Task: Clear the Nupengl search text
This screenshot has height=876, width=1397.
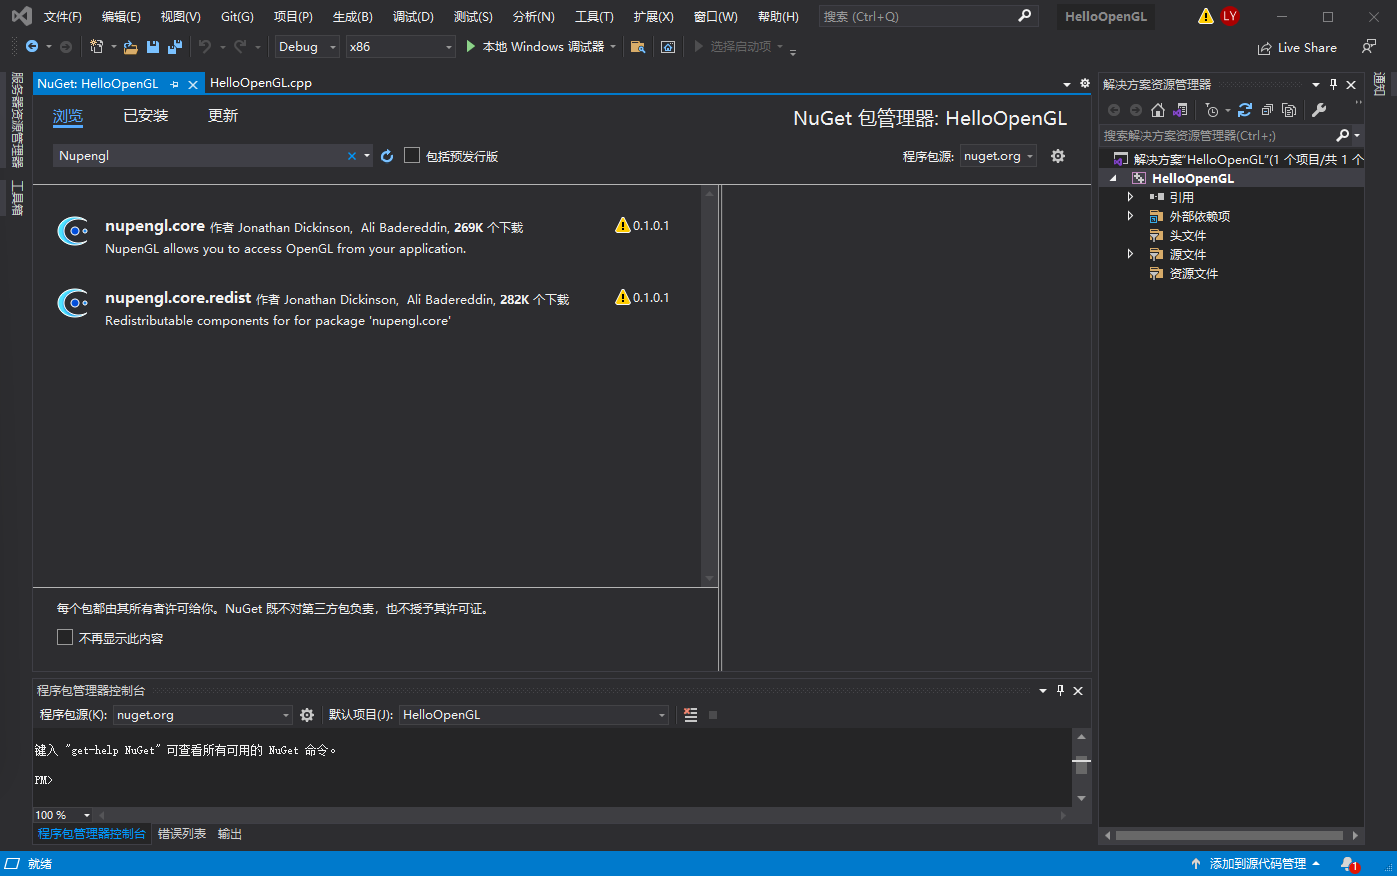Action: click(352, 156)
